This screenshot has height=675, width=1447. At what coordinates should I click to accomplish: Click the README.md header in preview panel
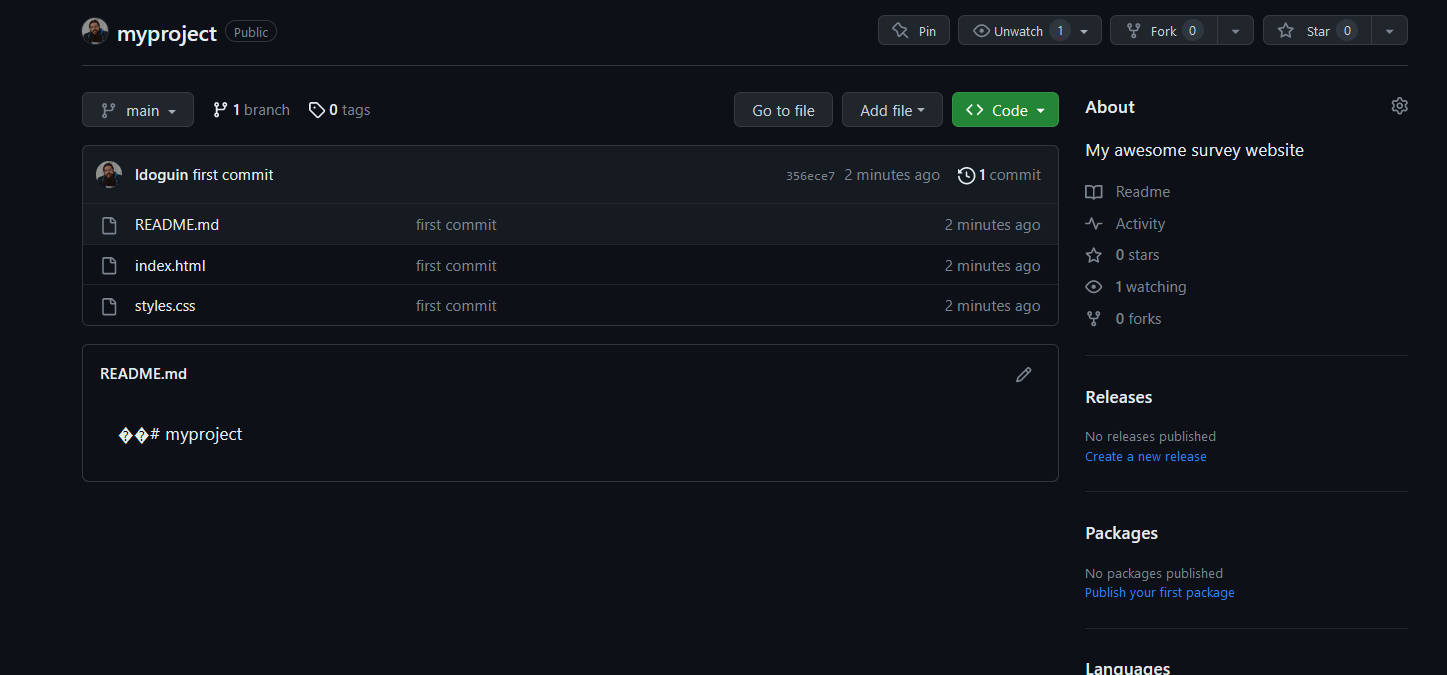[143, 374]
